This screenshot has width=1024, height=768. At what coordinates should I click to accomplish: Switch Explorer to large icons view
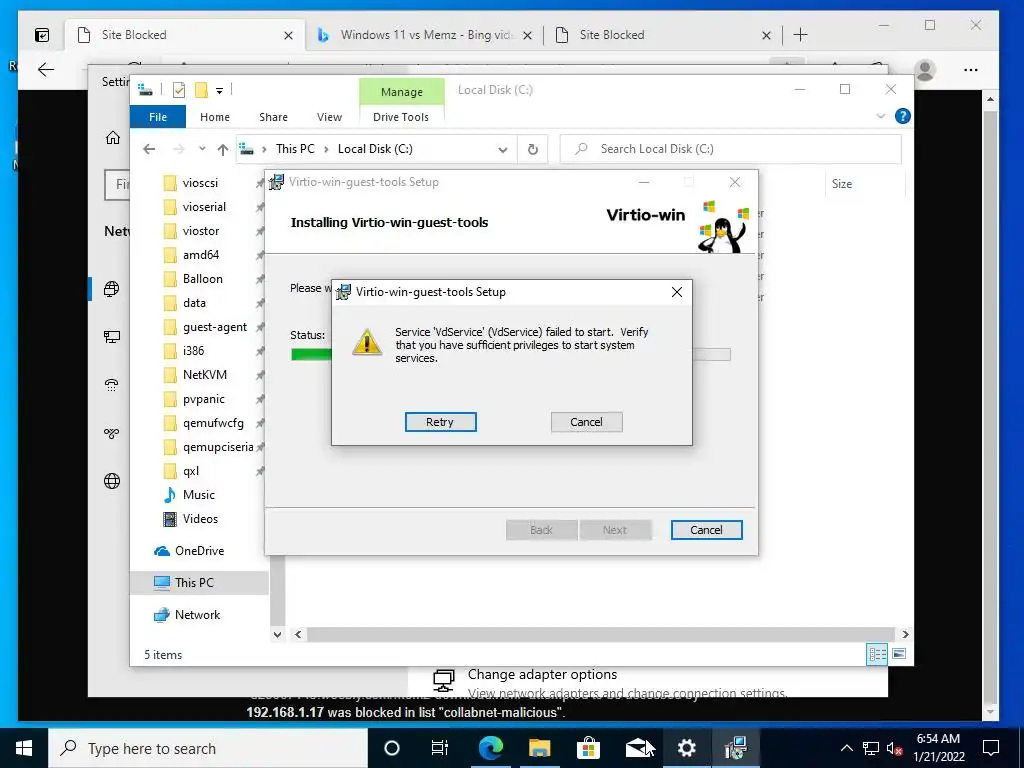(899, 654)
